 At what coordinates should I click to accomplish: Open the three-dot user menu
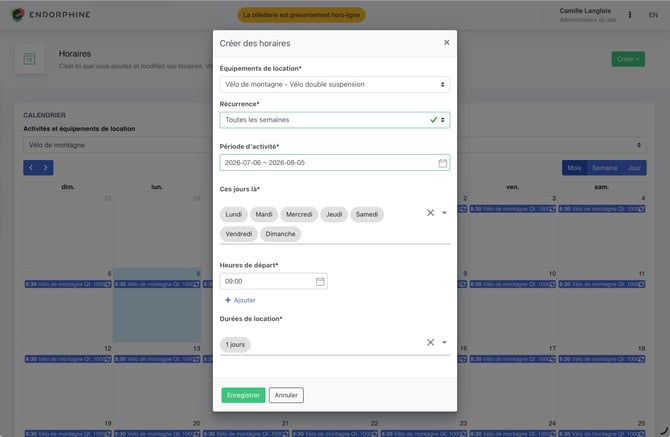pyautogui.click(x=629, y=15)
